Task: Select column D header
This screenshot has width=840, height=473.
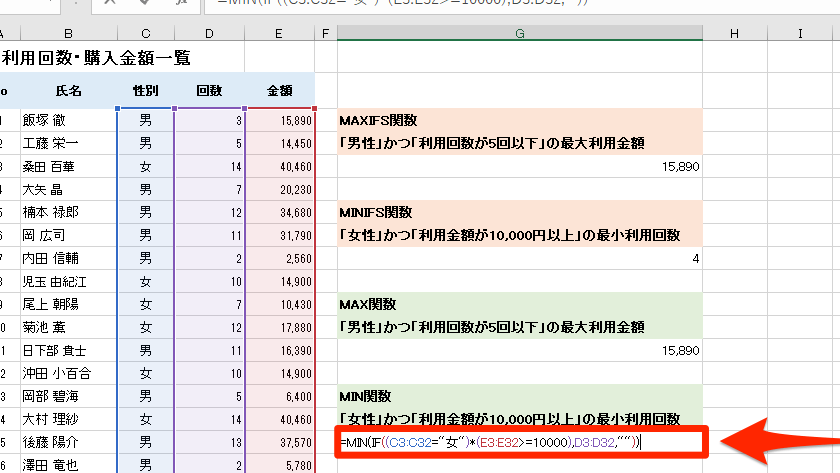Action: pos(209,34)
